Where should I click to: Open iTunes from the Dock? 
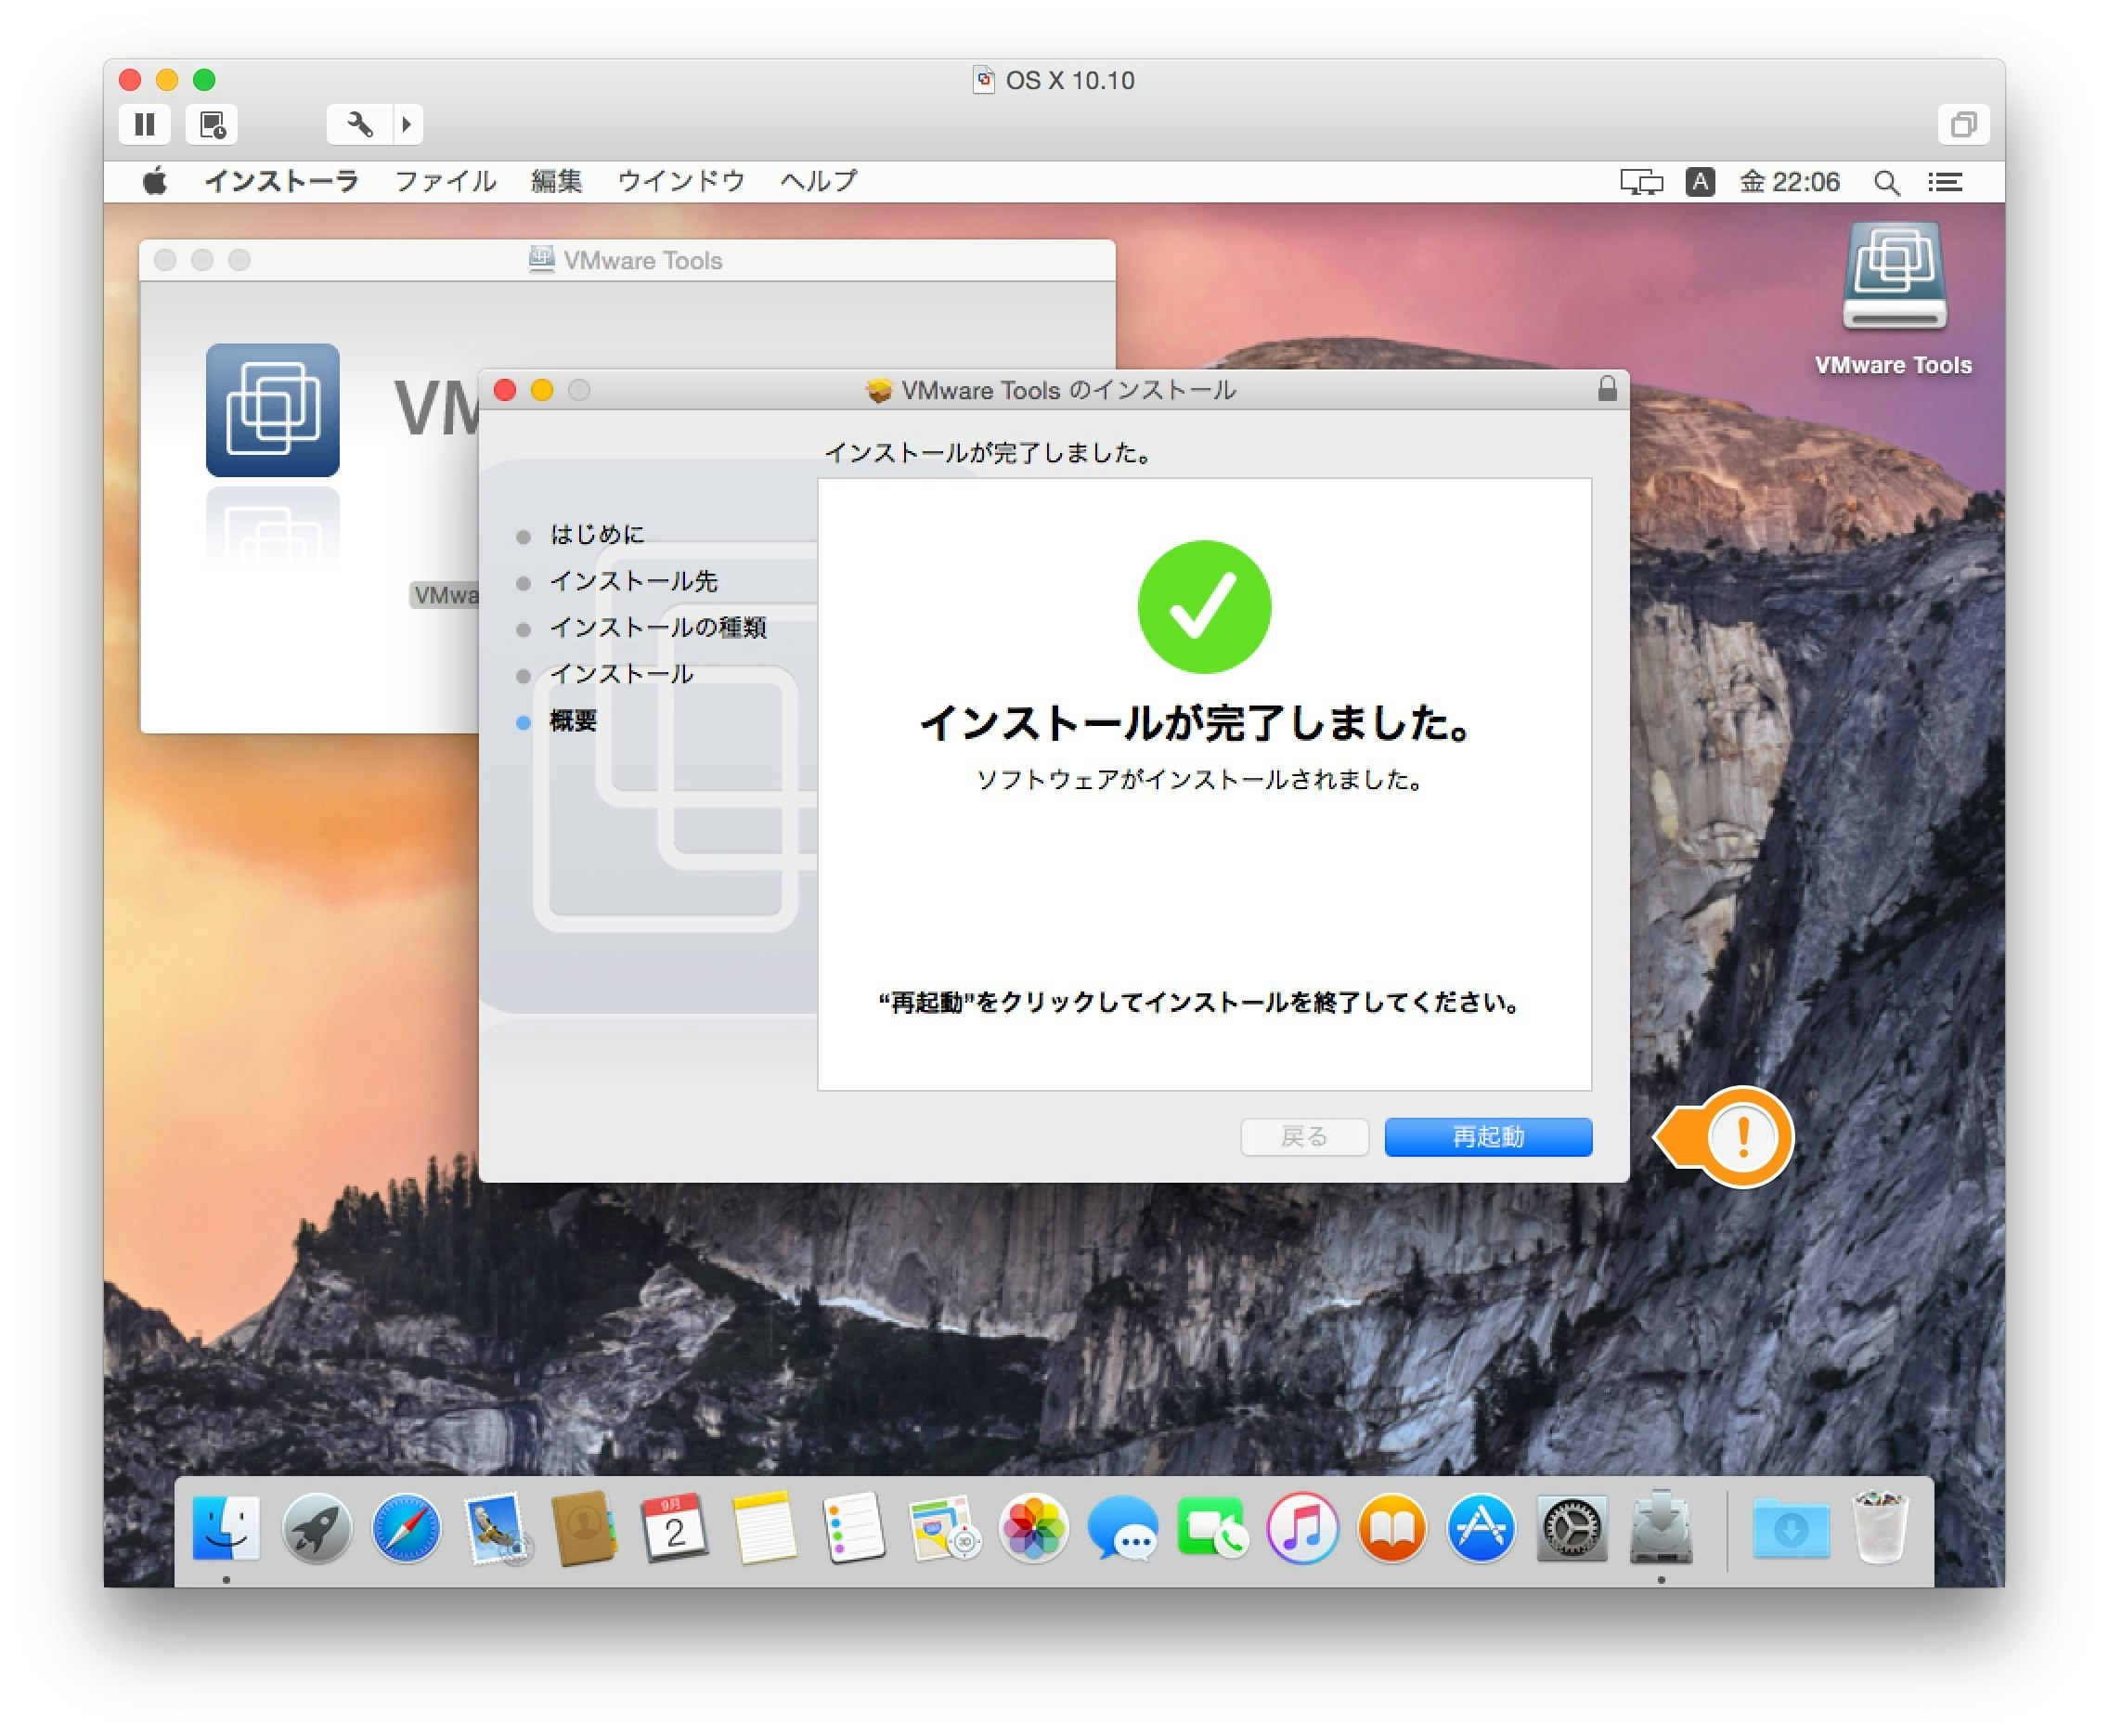pyautogui.click(x=1302, y=1529)
